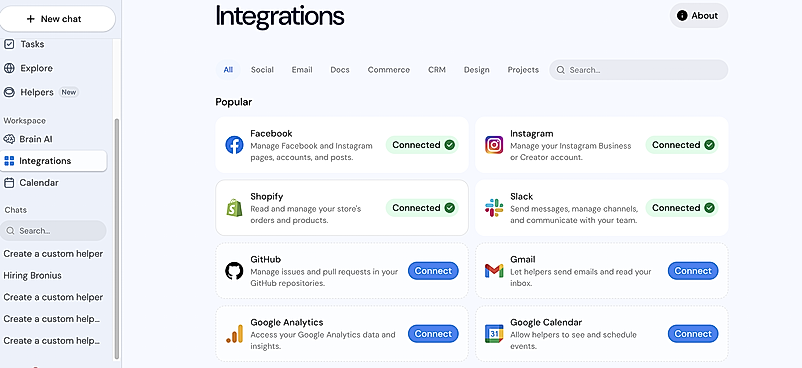802x368 pixels.
Task: Click the Google Analytics bar-chart icon
Action: 234,334
